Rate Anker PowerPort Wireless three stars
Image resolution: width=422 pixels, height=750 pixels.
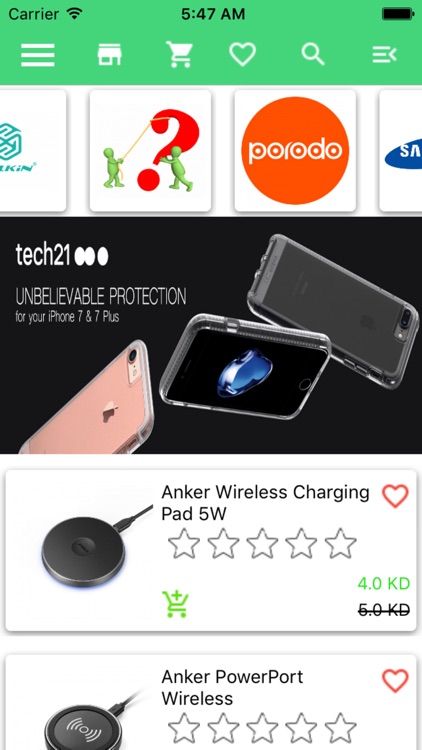click(x=262, y=728)
